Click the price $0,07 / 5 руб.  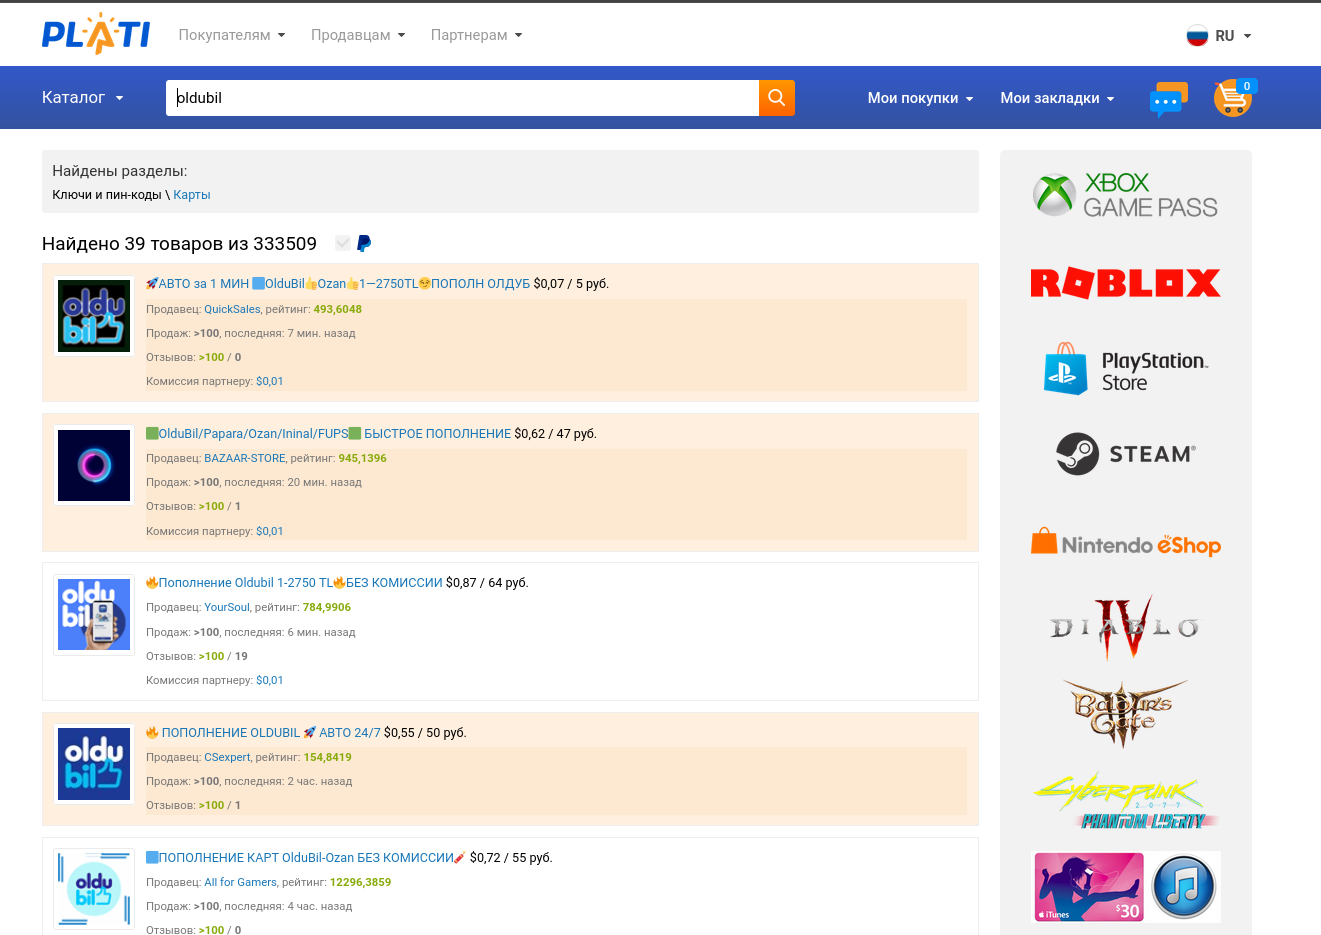pos(571,284)
